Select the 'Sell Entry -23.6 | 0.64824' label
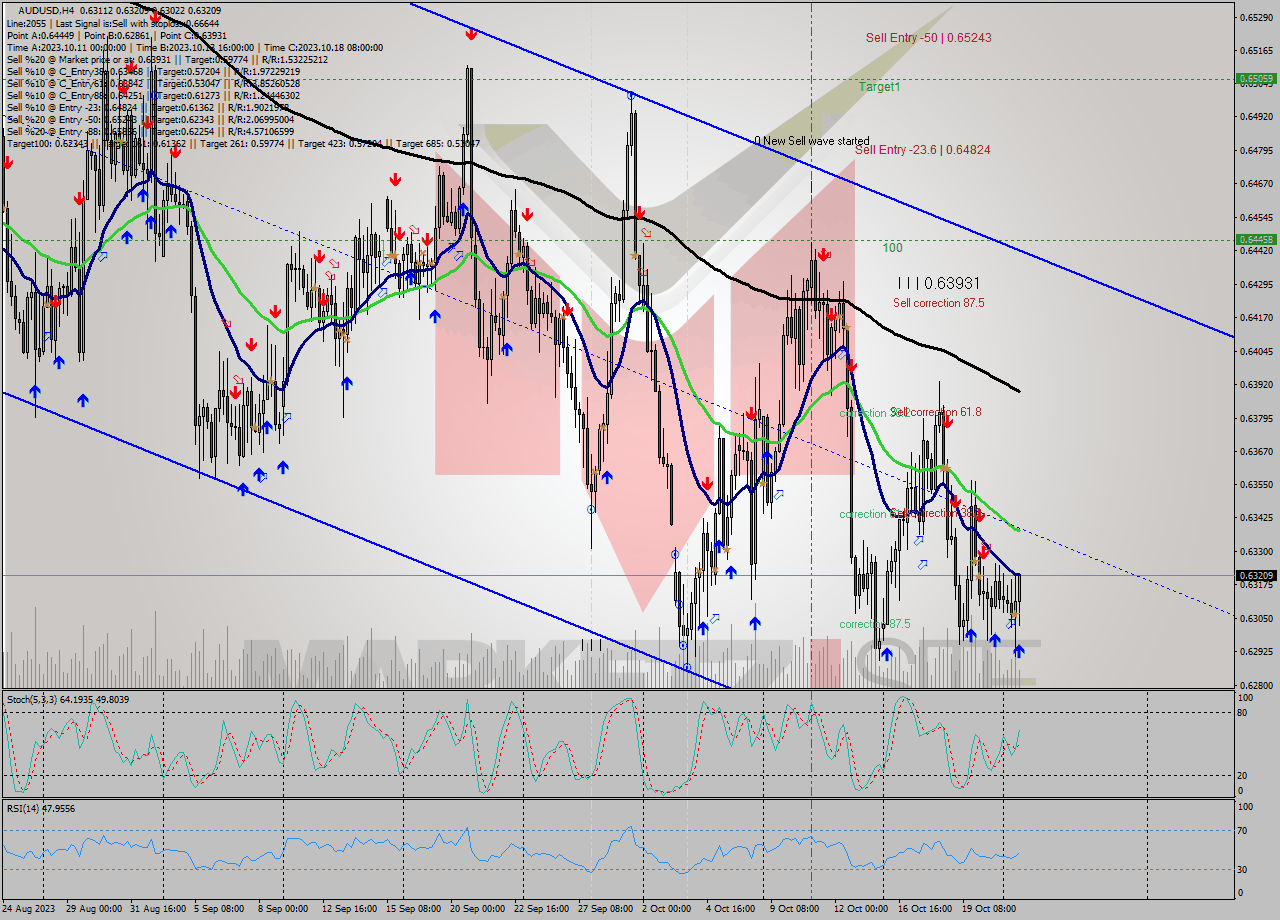 (x=923, y=150)
